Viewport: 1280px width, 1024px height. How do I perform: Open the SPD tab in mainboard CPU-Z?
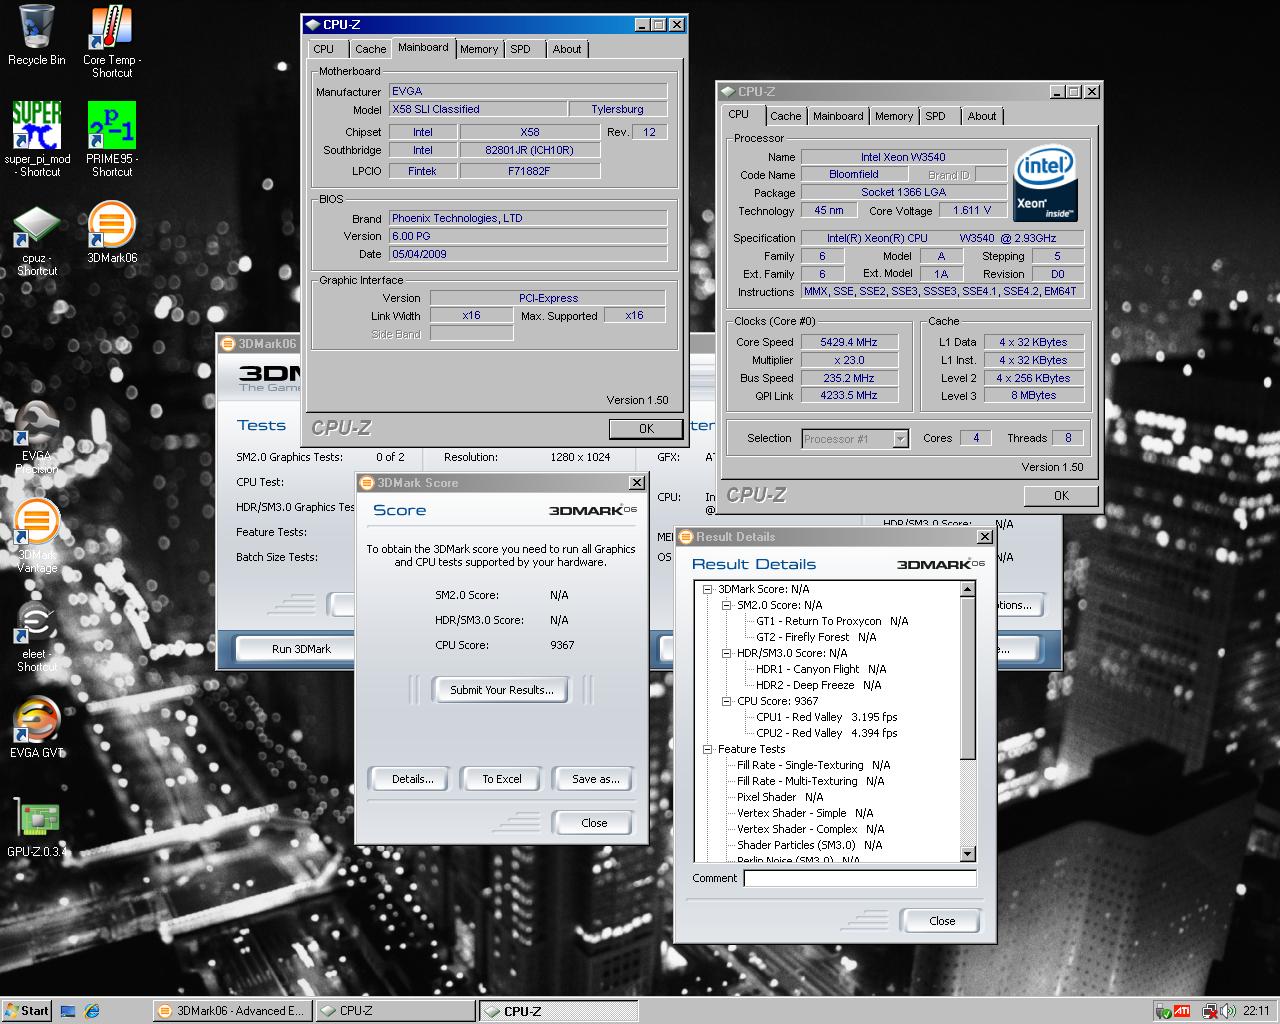pos(521,49)
